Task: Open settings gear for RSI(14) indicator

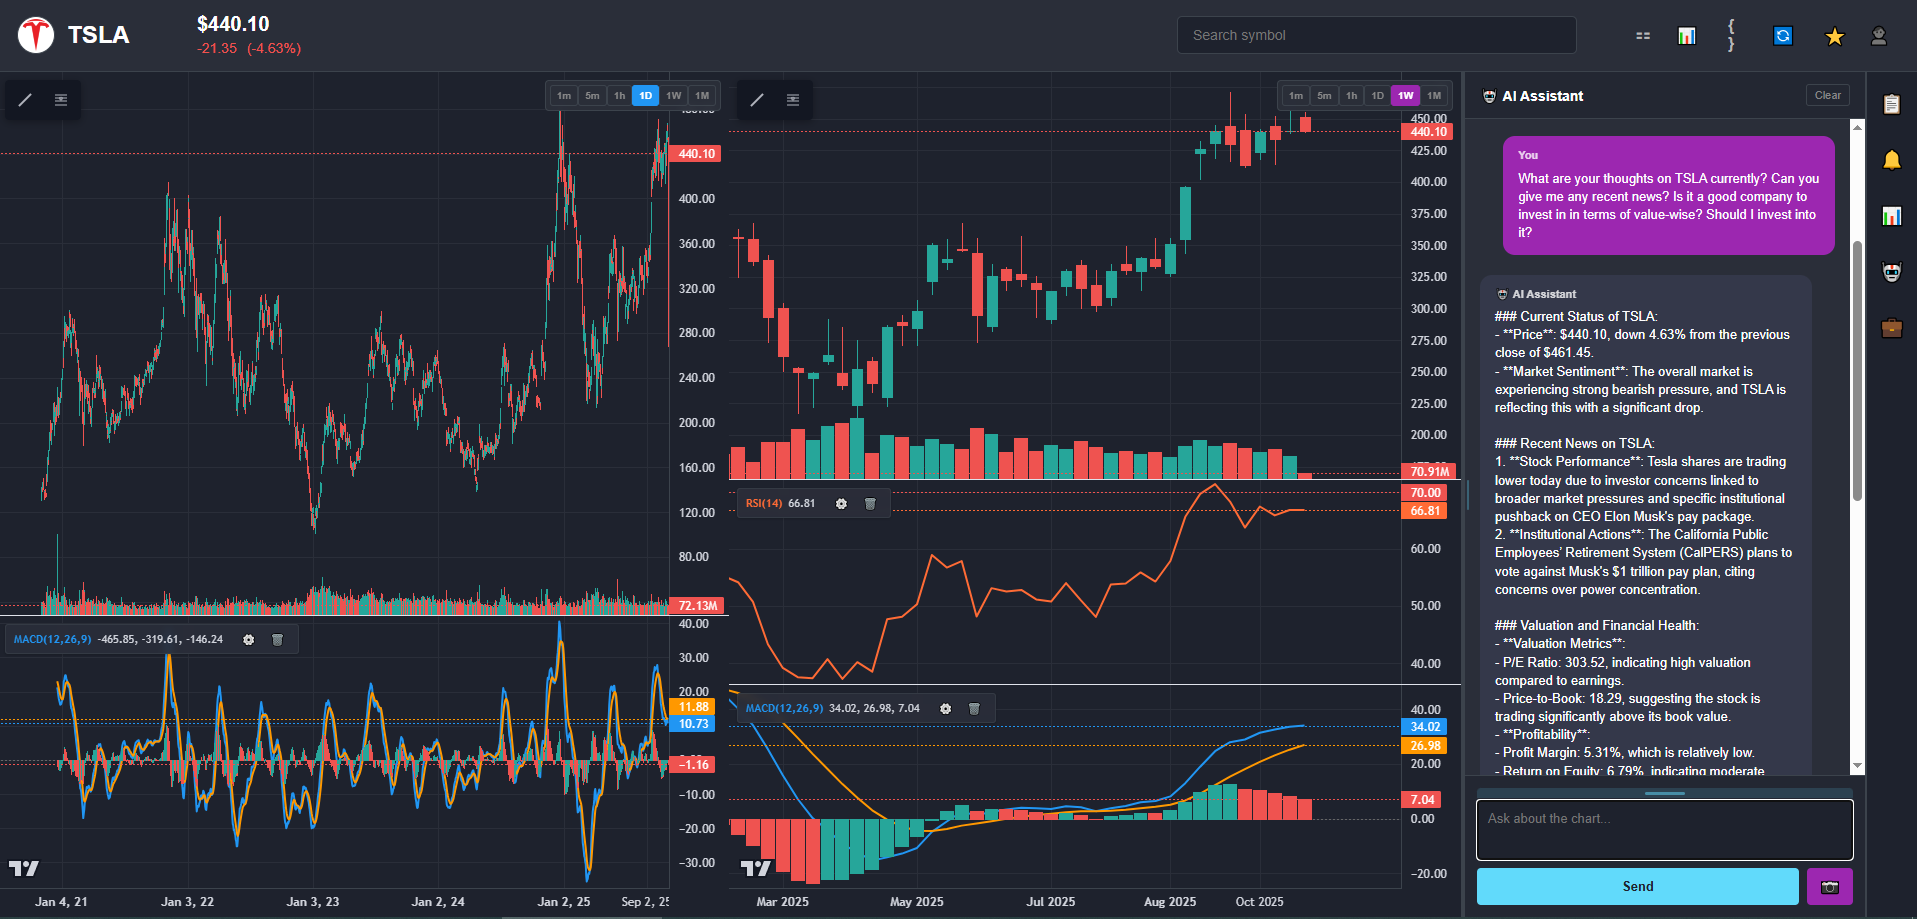Action: pos(841,504)
